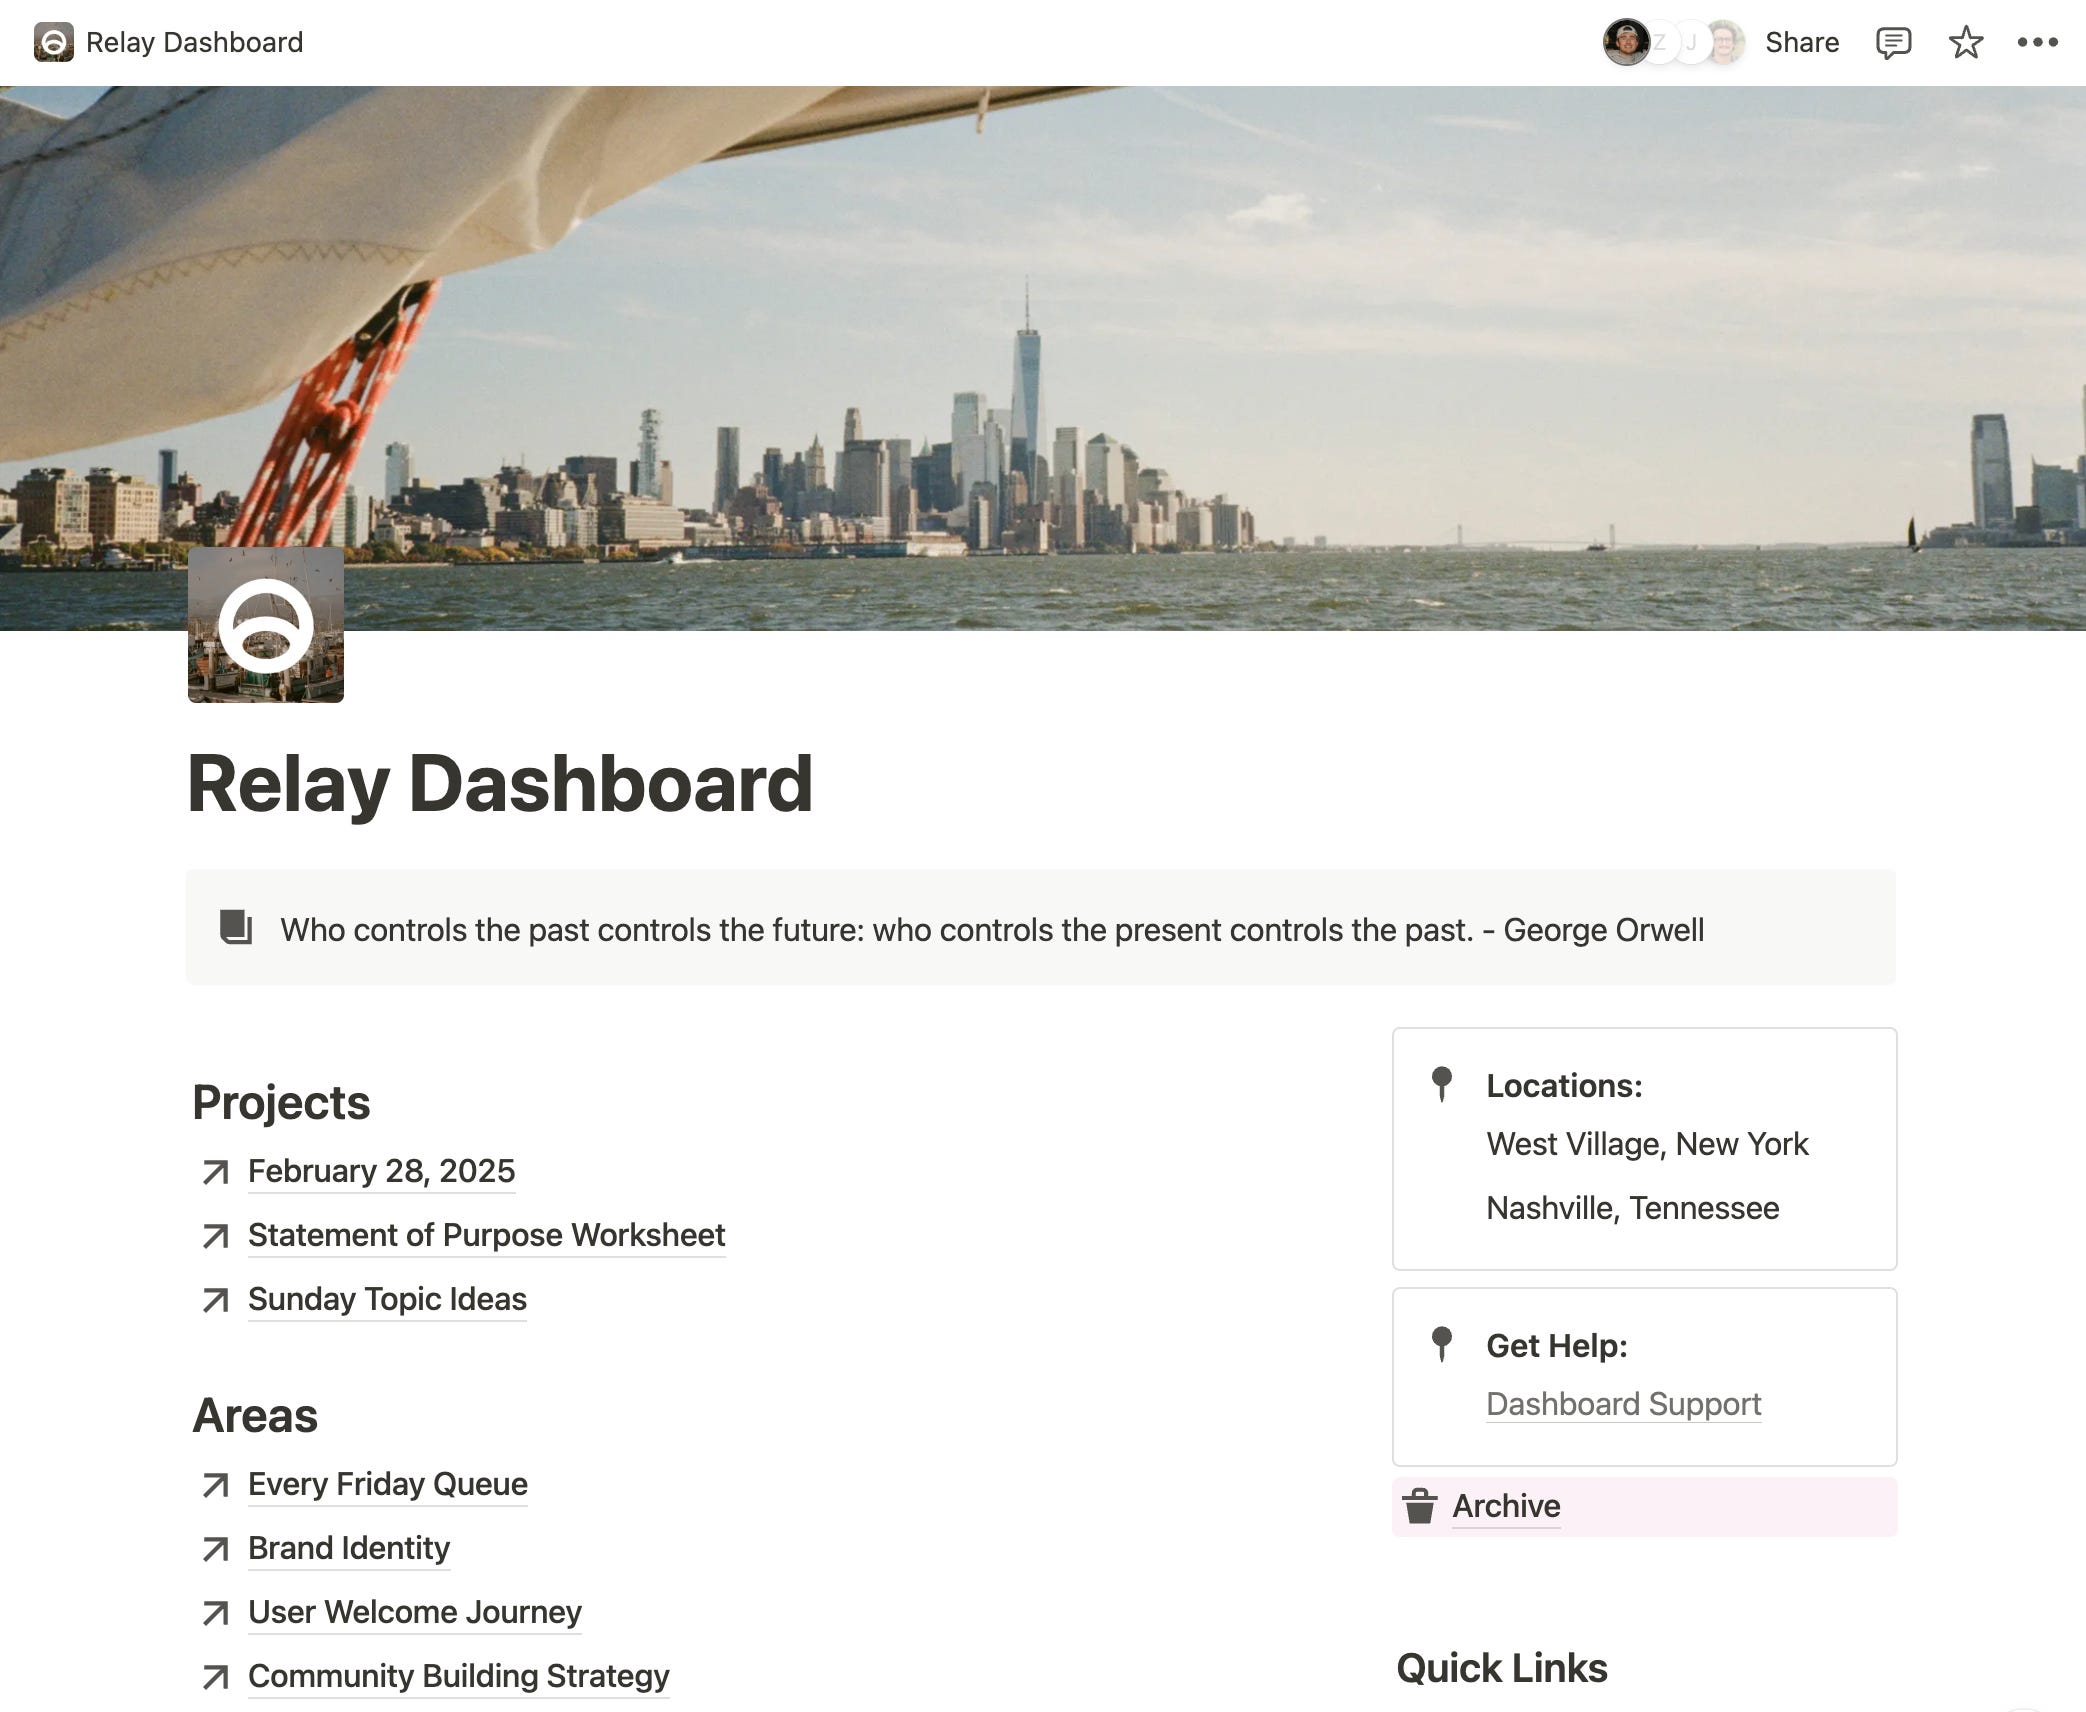Open the Brand Identity page
This screenshot has height=1712, width=2086.
(348, 1548)
